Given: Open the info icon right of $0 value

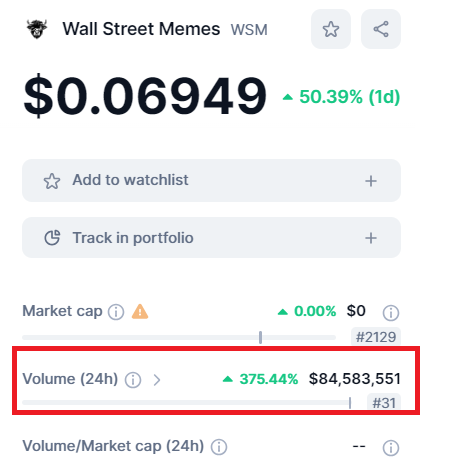Looking at the screenshot, I should (391, 313).
